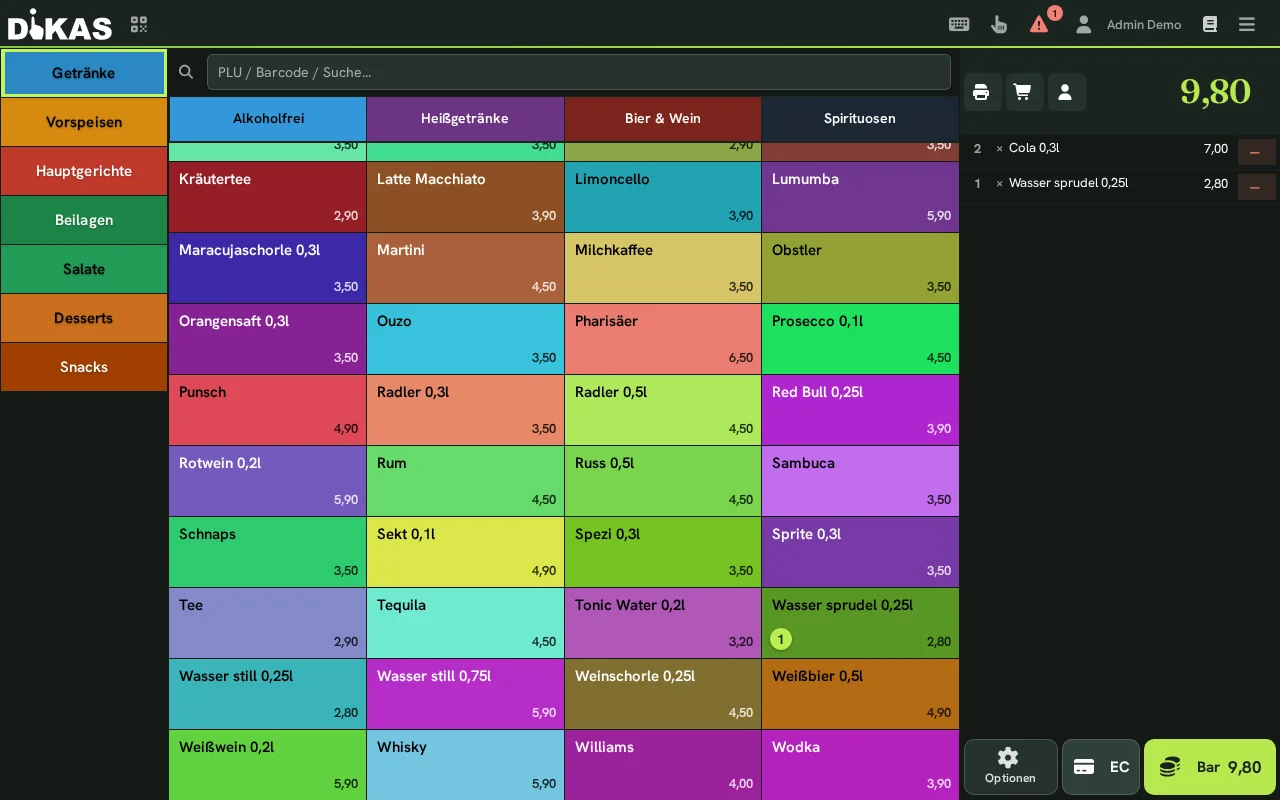Pay by EC card

(1100, 767)
